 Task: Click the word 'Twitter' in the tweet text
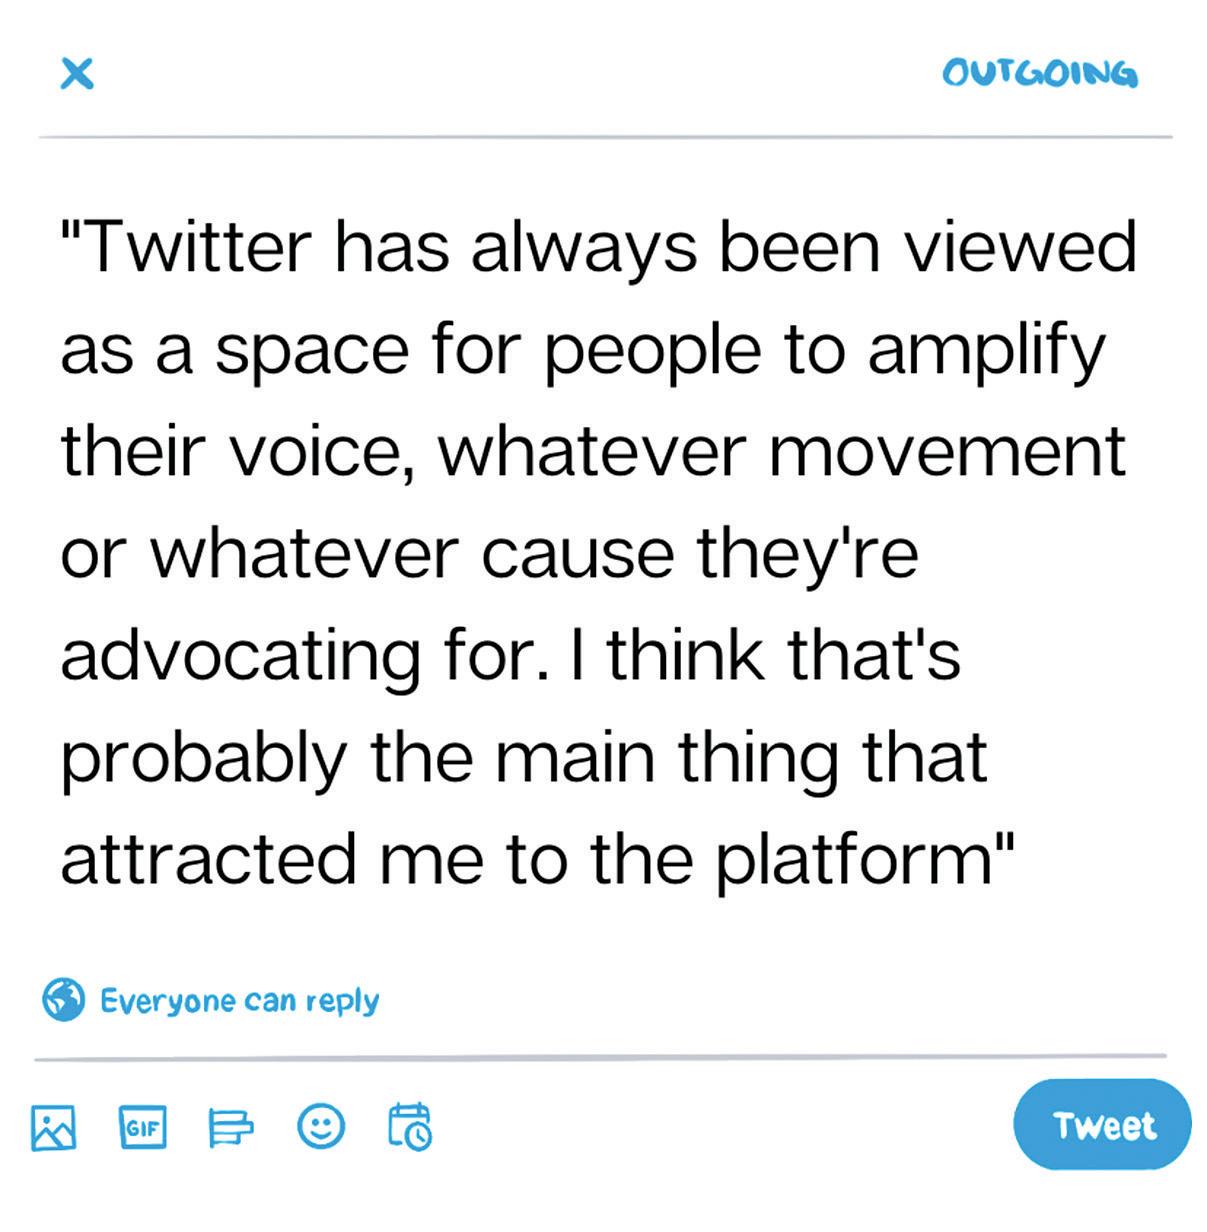click(198, 246)
